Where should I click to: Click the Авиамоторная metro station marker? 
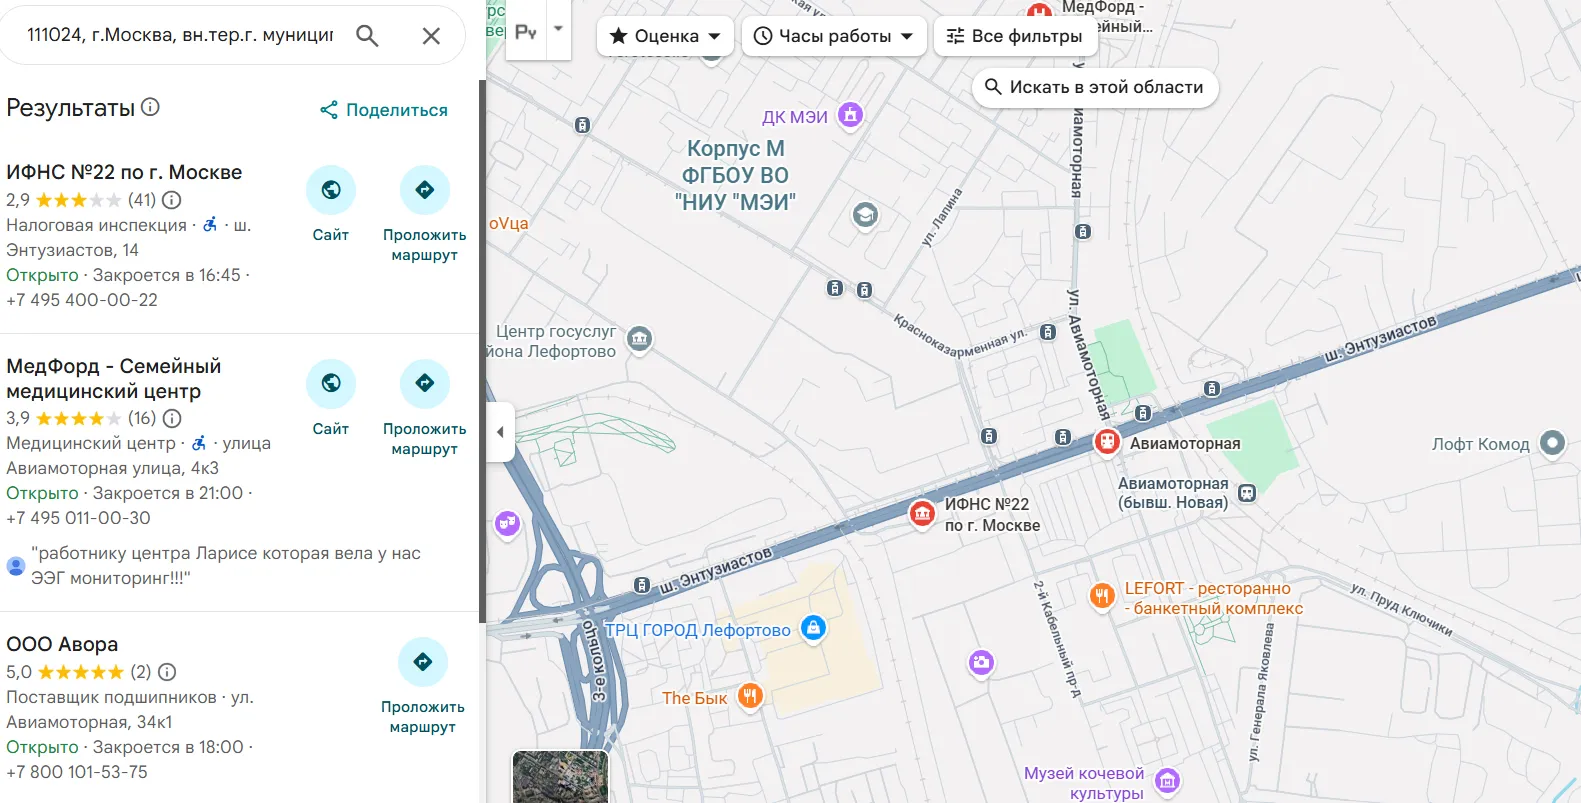[x=1107, y=442]
